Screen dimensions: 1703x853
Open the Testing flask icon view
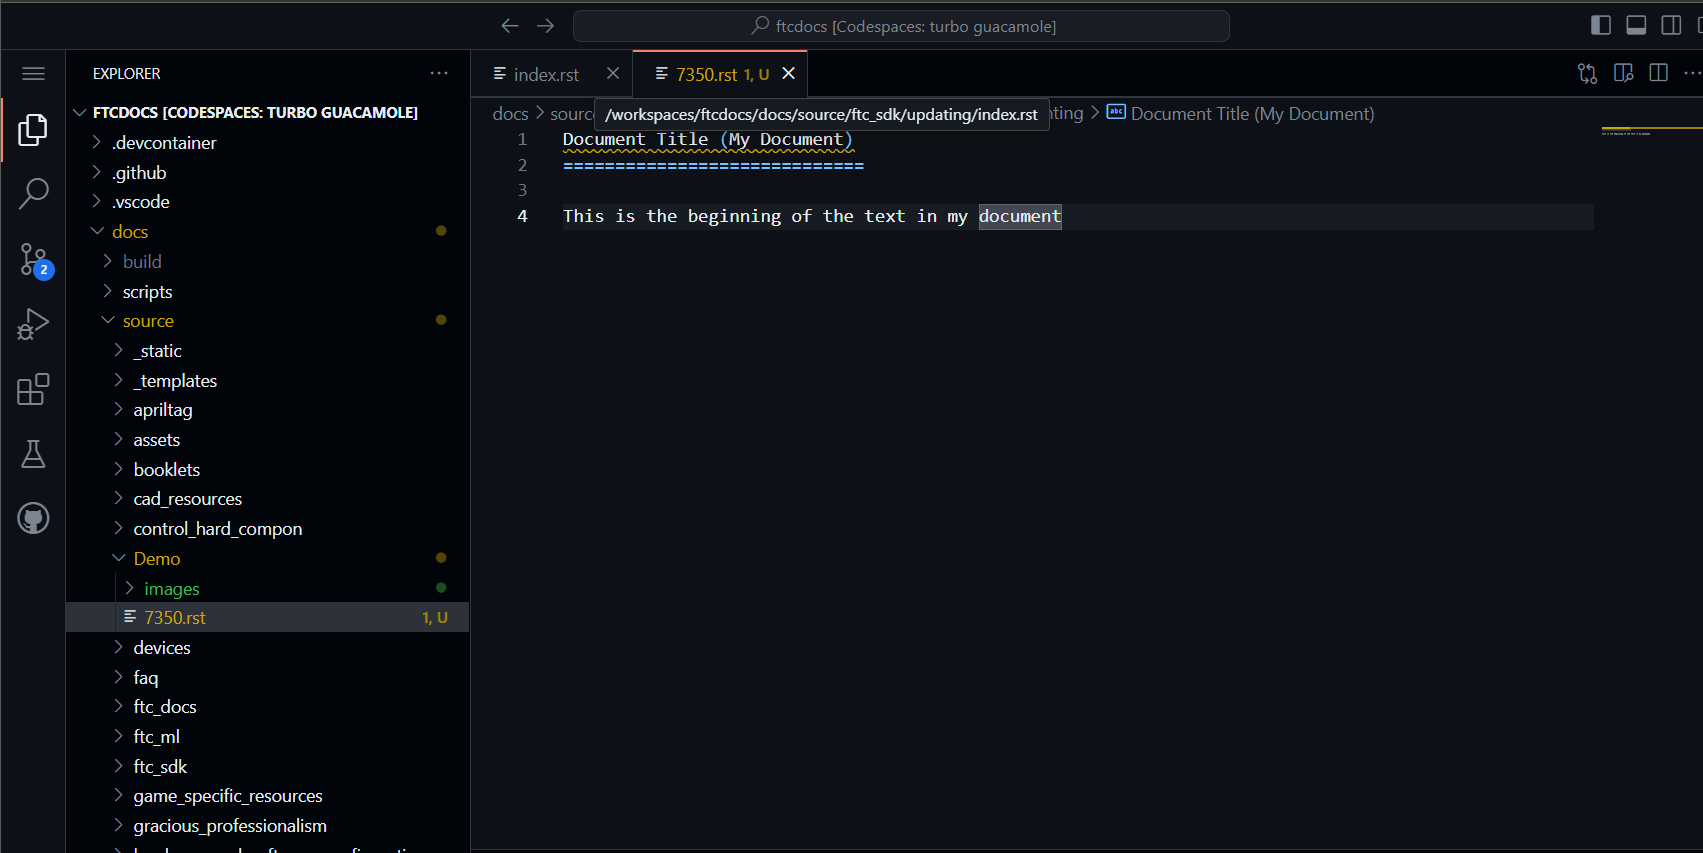click(33, 454)
